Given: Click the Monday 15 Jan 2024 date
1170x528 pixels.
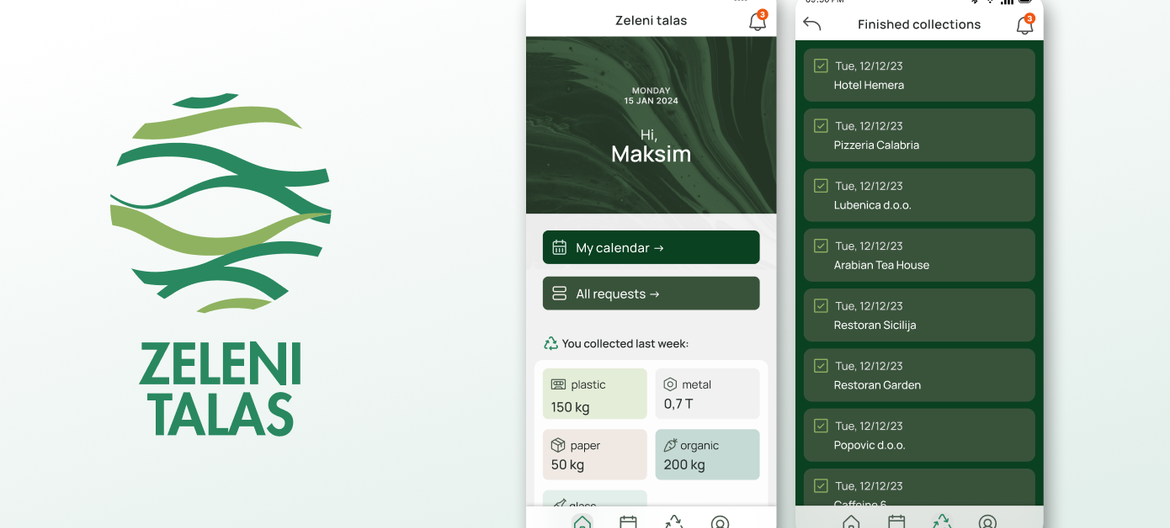Looking at the screenshot, I should [651, 95].
